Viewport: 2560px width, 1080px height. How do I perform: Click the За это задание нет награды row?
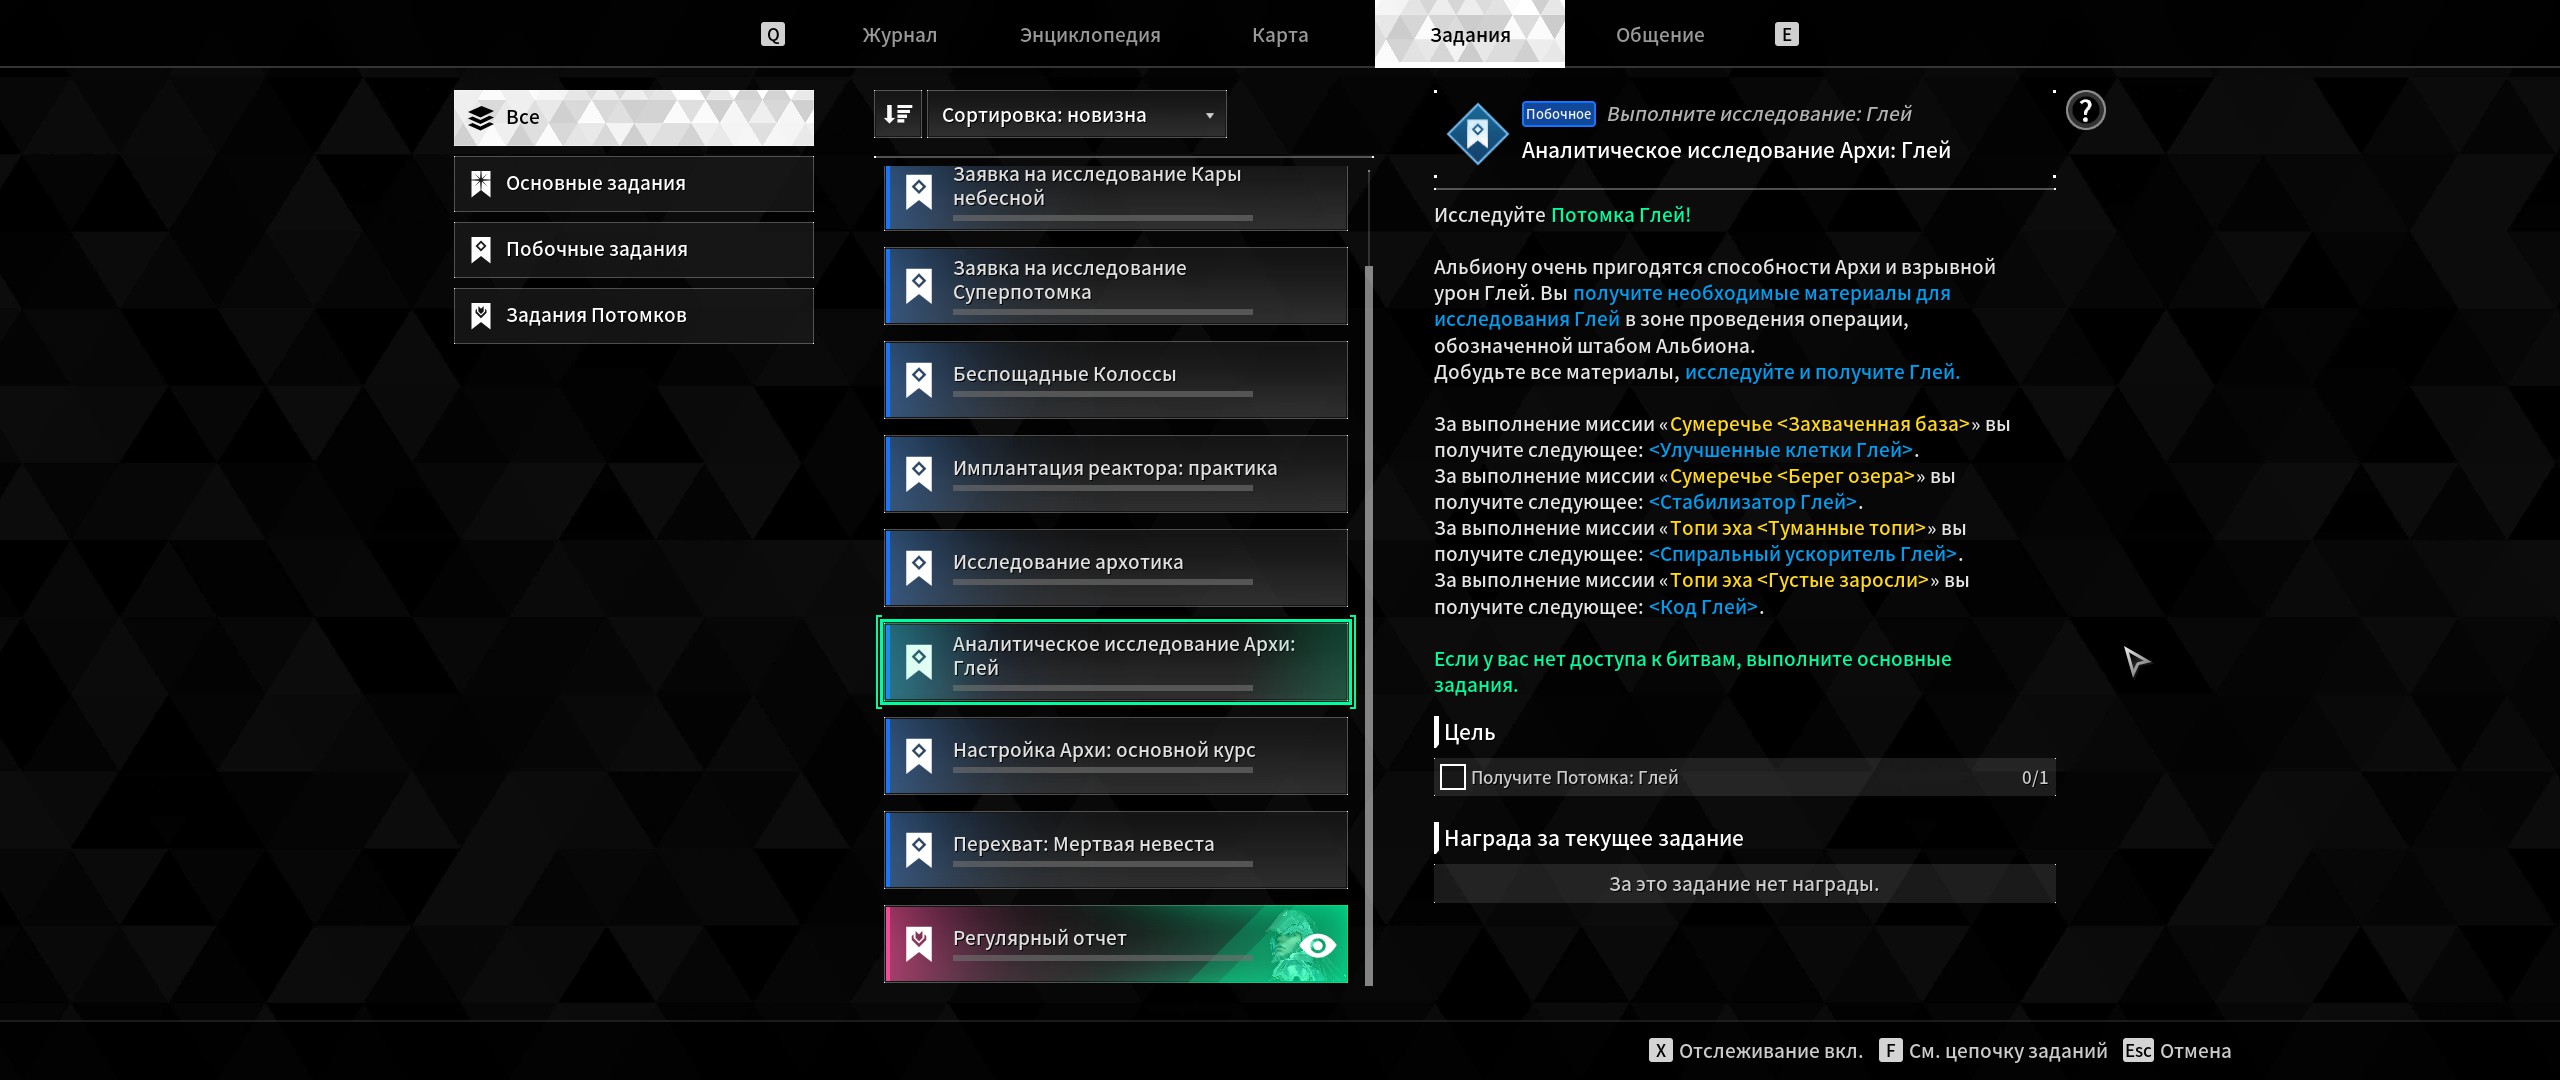[1744, 884]
